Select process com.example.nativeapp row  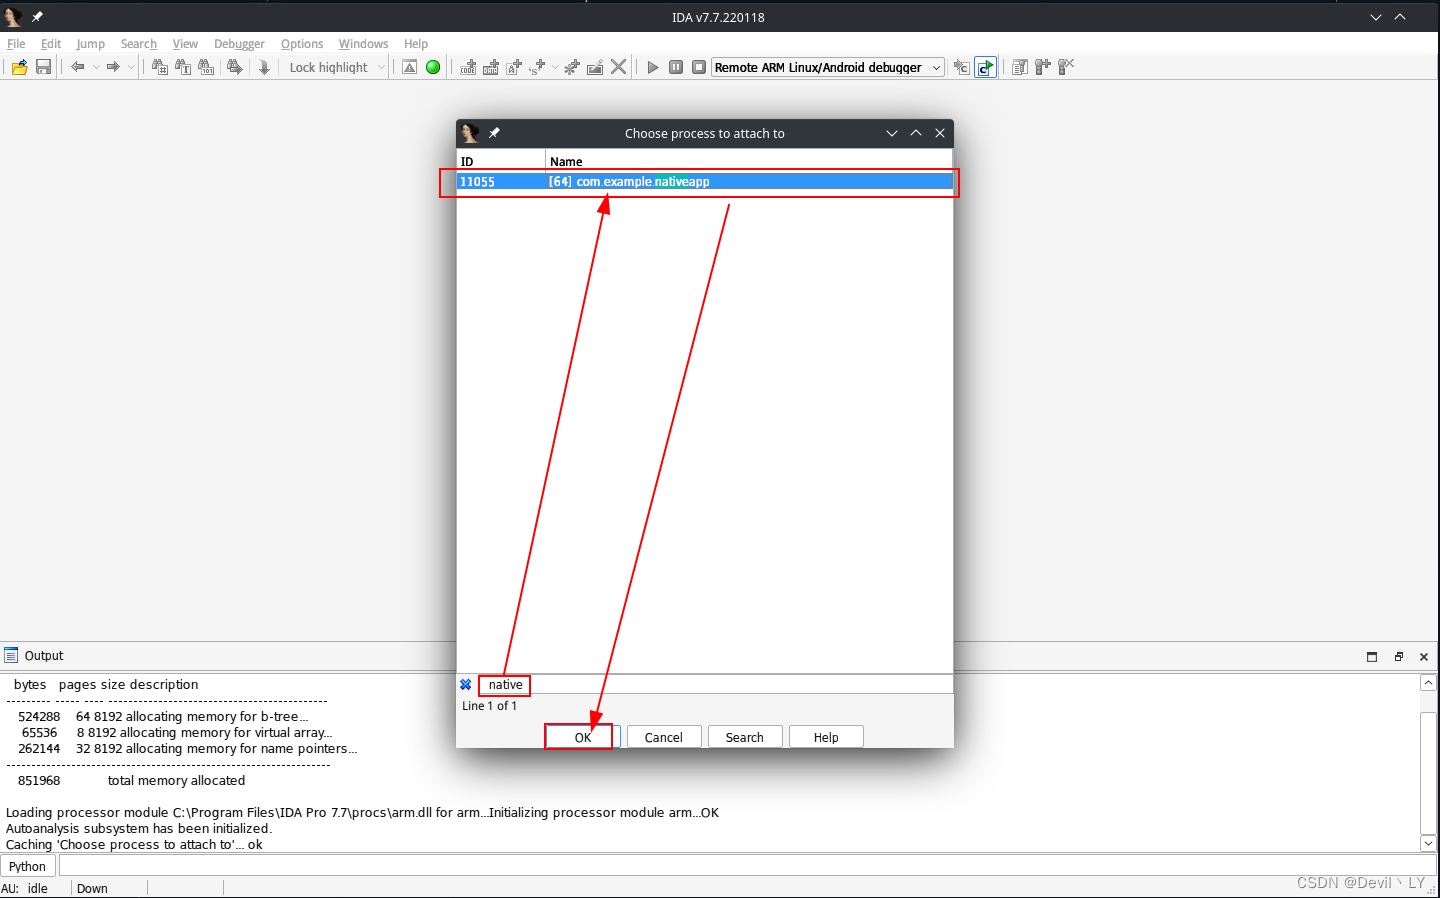pyautogui.click(x=705, y=182)
